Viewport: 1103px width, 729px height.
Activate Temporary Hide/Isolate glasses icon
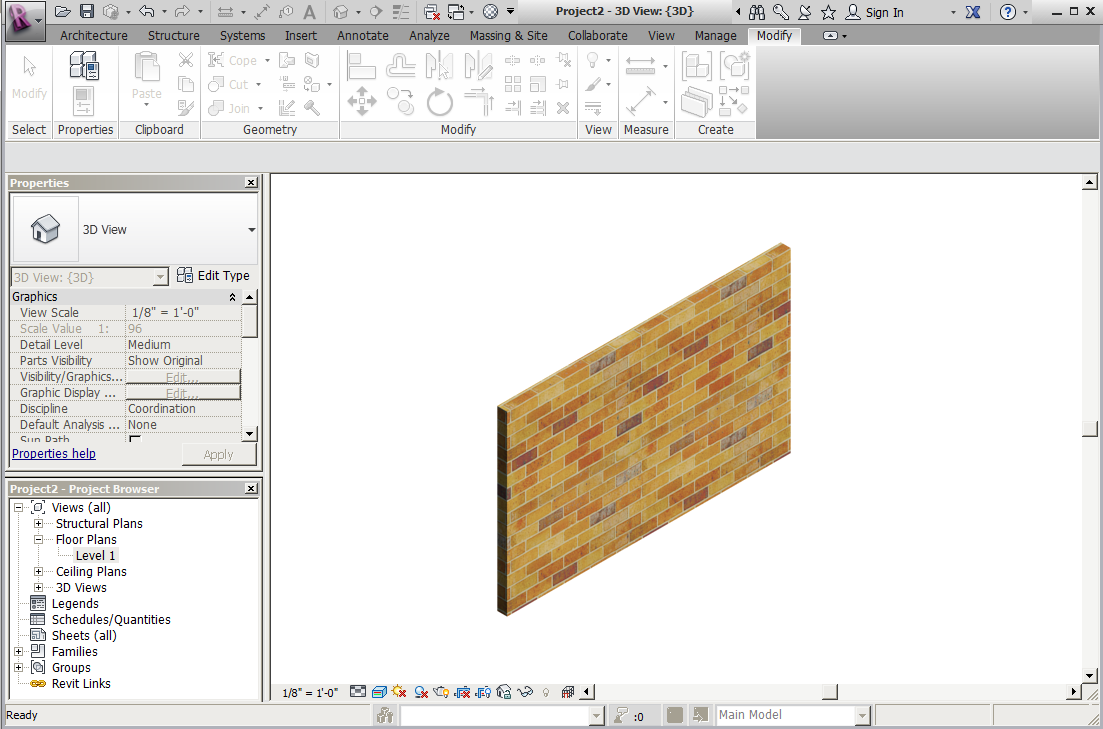coord(524,691)
